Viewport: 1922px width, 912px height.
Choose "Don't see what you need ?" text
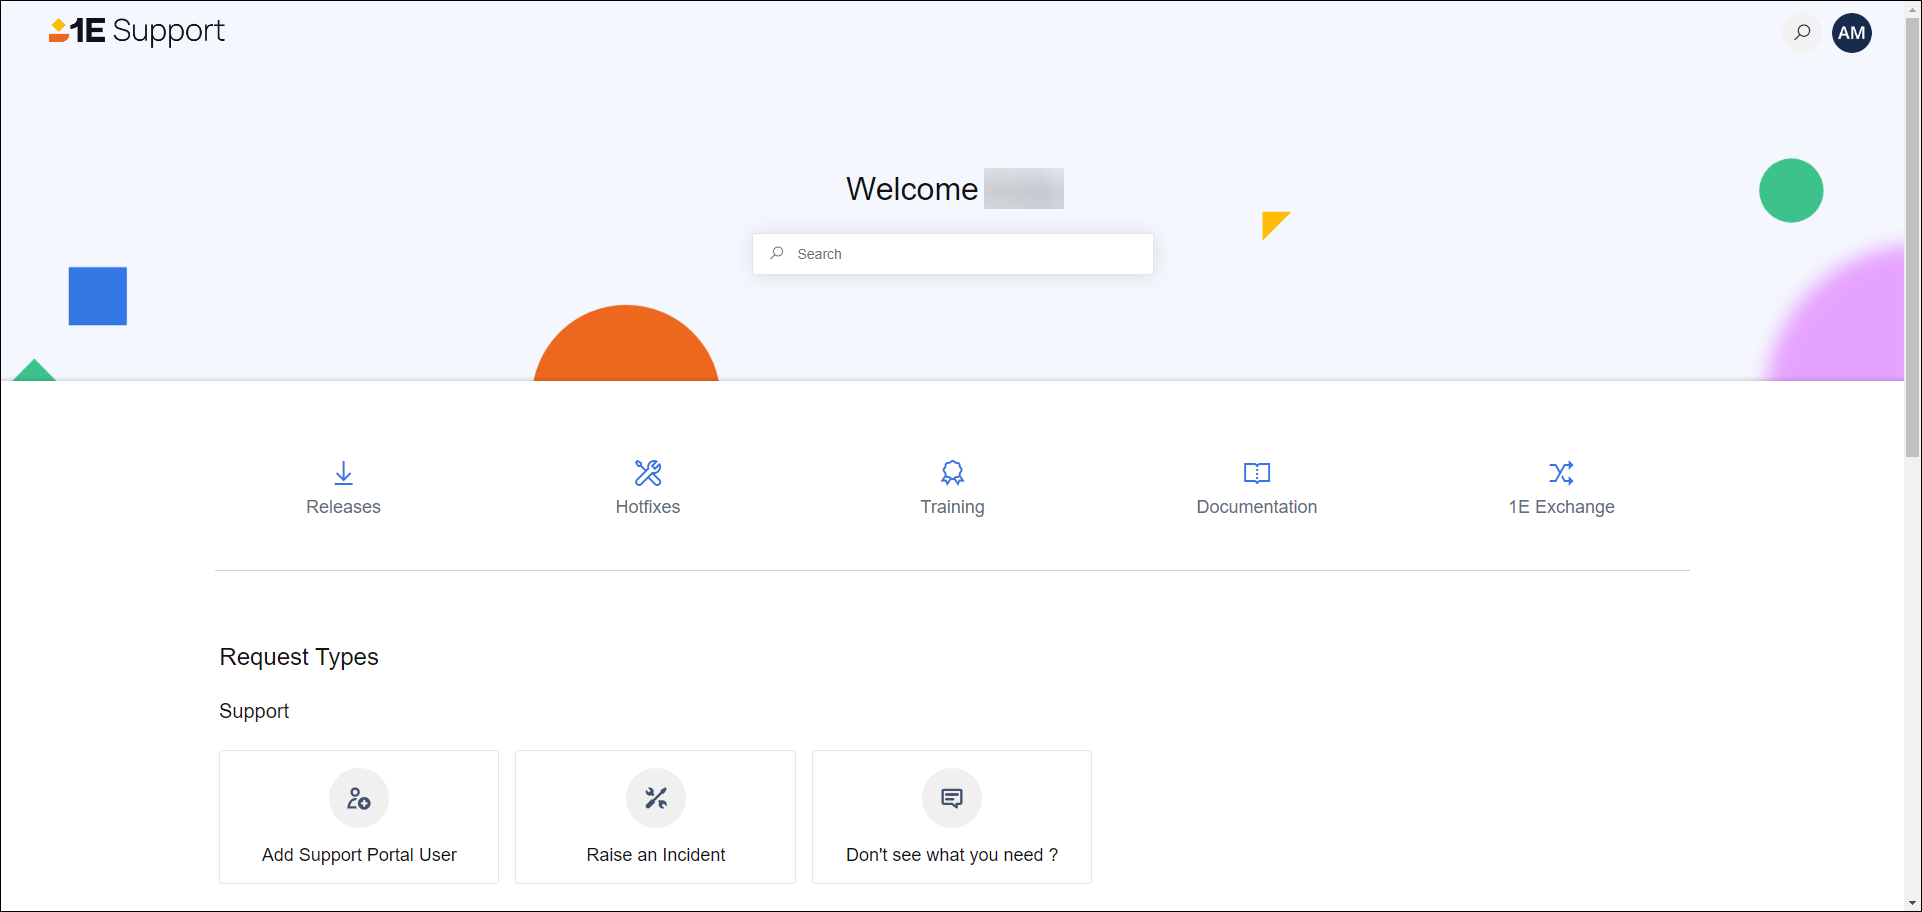tap(952, 855)
